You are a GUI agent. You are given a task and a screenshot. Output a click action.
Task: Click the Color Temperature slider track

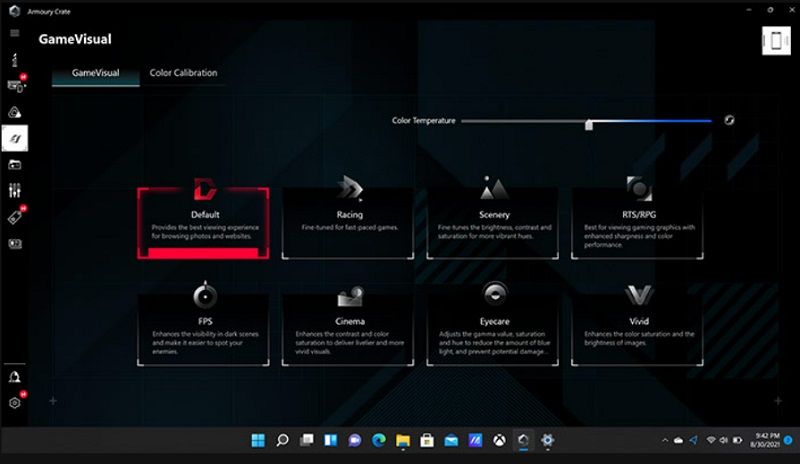coord(586,121)
